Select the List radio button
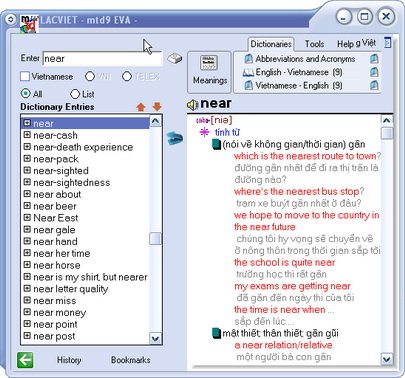Viewport: 405px width, 378px height. pyautogui.click(x=75, y=94)
